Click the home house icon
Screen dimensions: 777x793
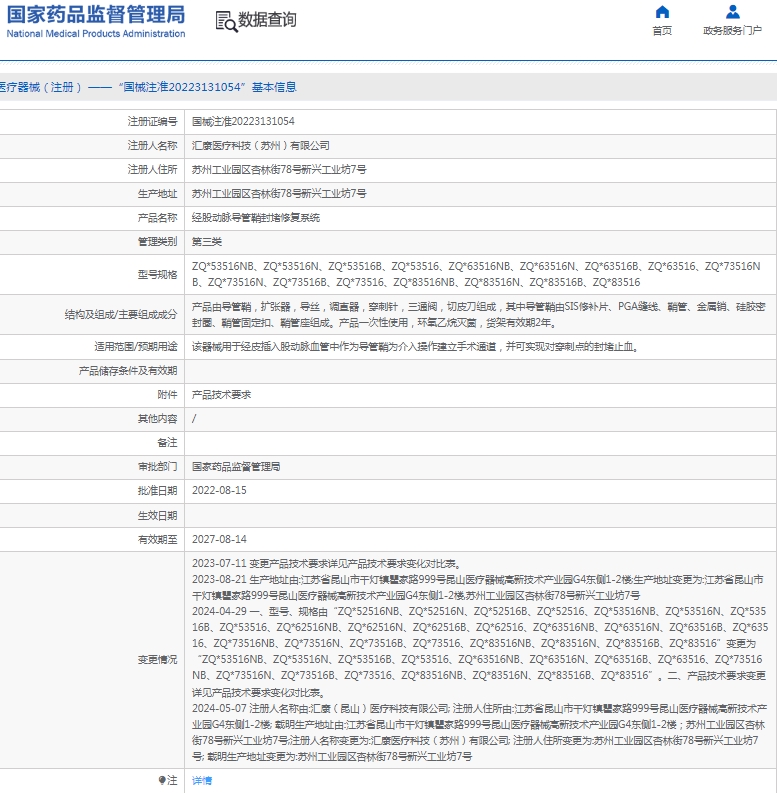tap(662, 12)
